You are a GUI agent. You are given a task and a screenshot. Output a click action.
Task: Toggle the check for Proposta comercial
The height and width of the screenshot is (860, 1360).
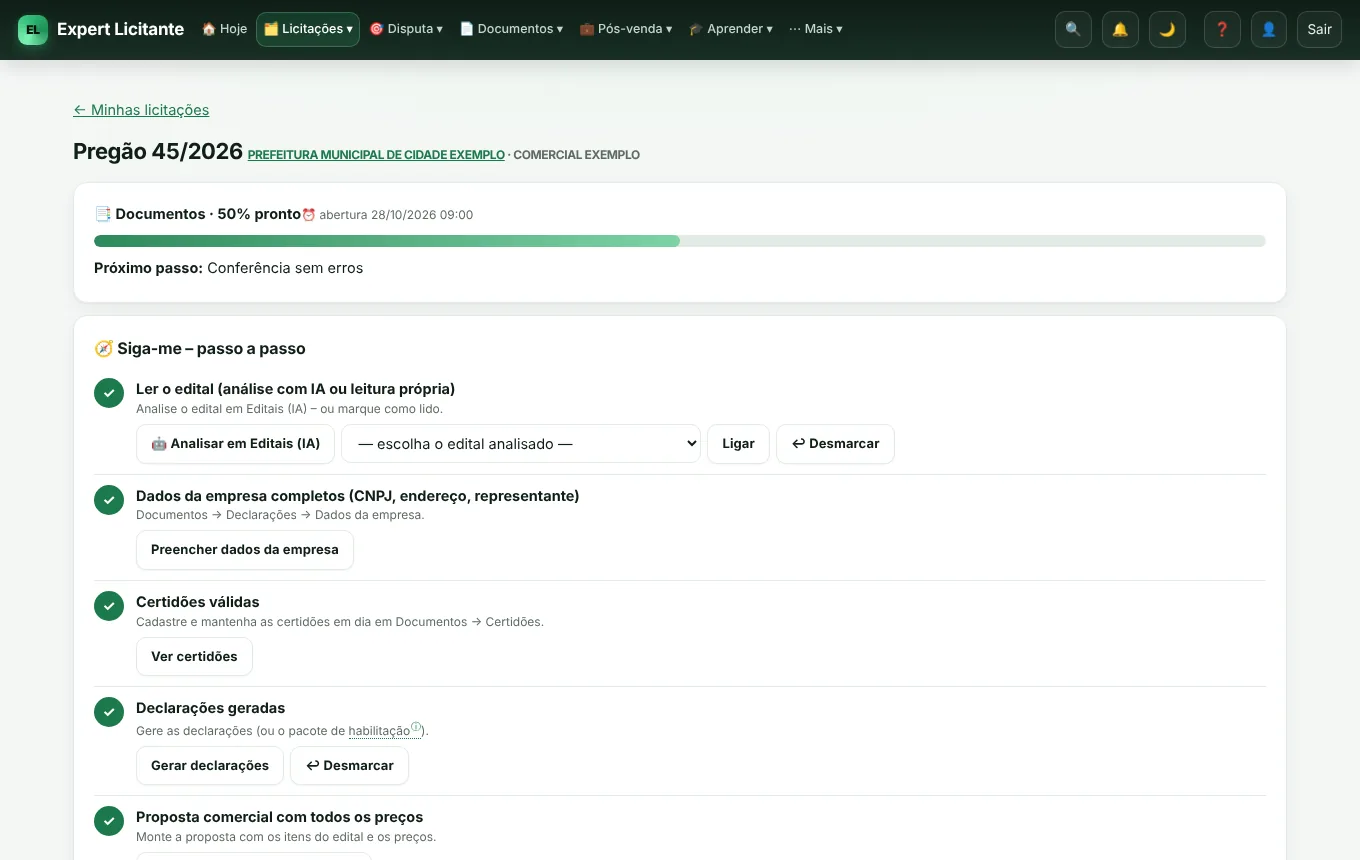click(x=109, y=821)
